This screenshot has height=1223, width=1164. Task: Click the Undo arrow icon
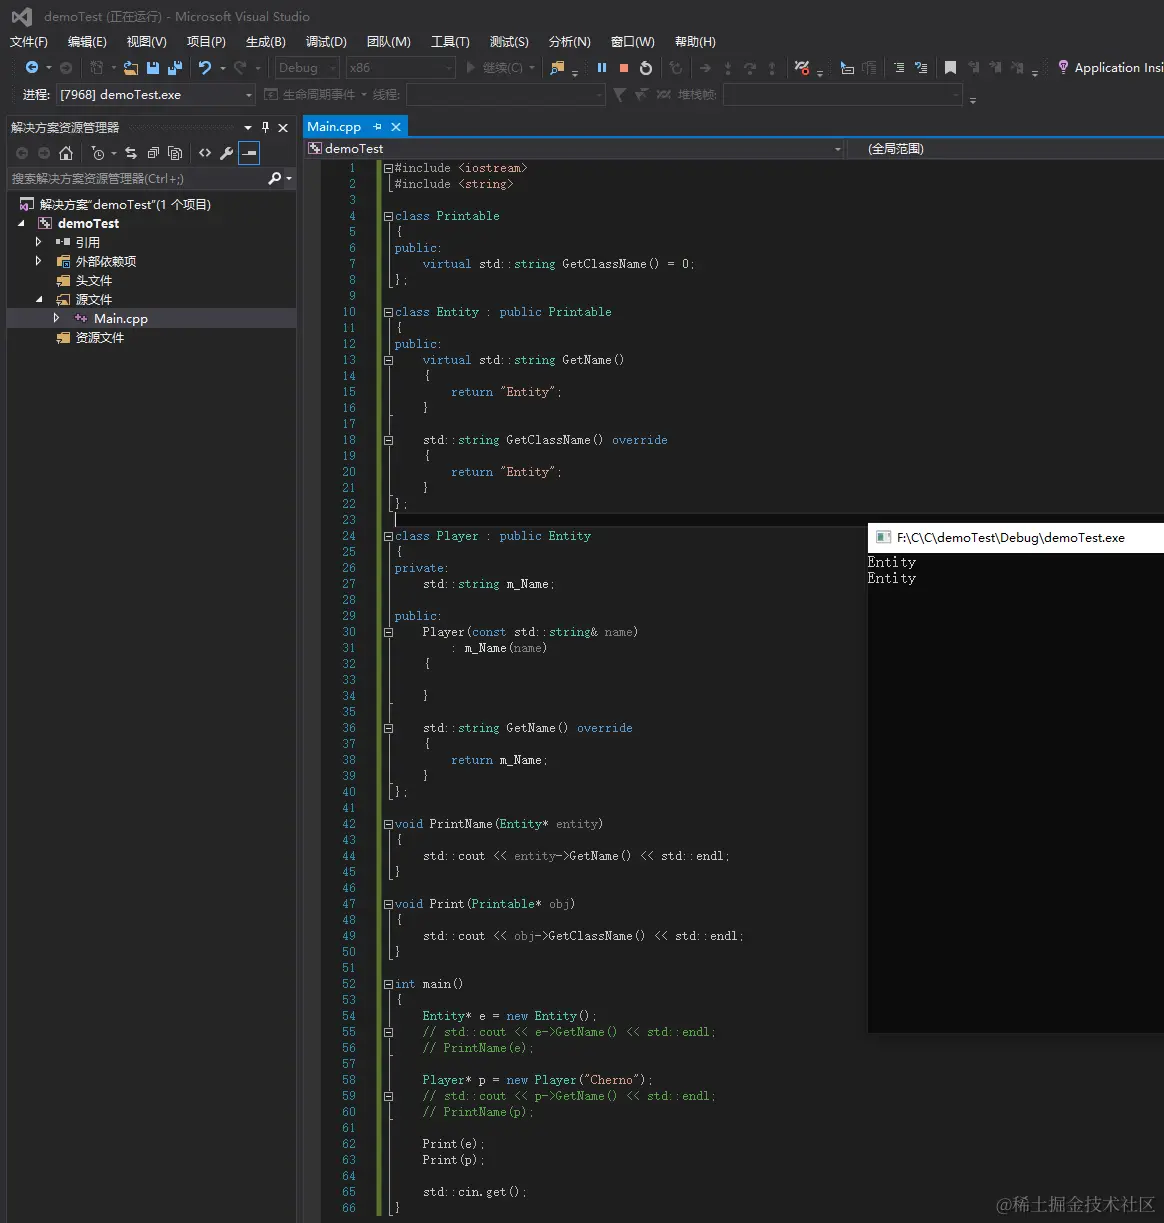tap(205, 68)
